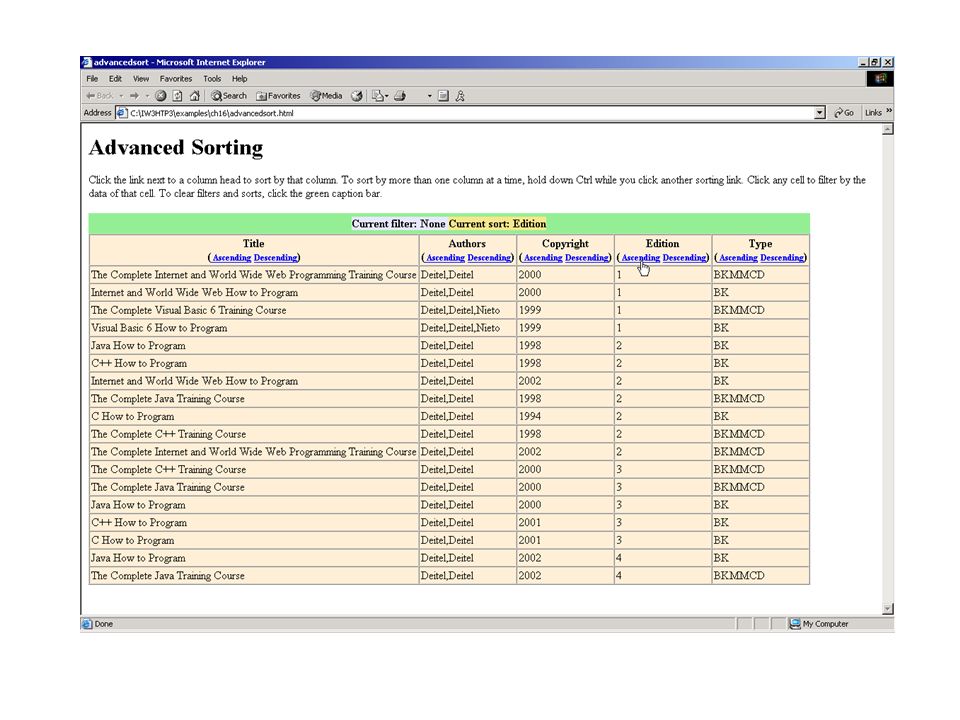Open the Help menu
The height and width of the screenshot is (720, 960).
[x=239, y=78]
